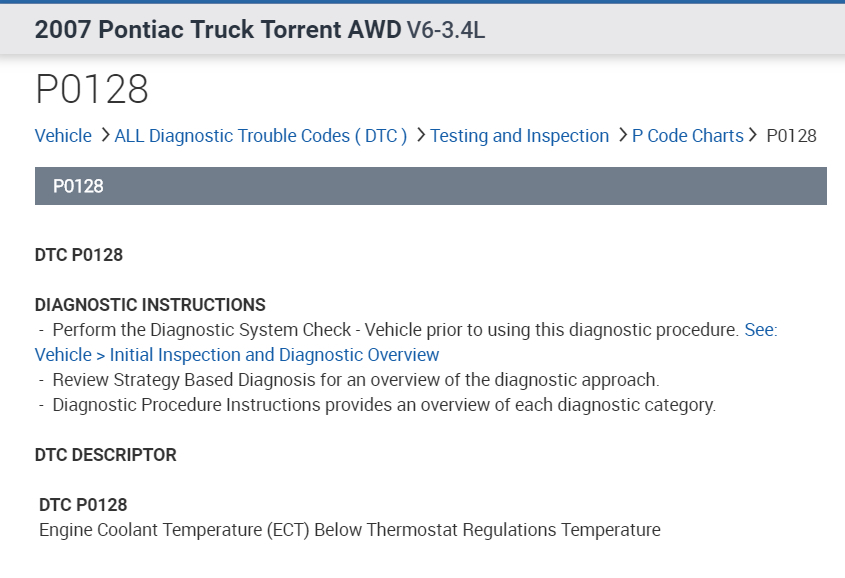Viewport: 845px width, 578px height.
Task: Click the Diagnostic Procedure Instructions line
Action: [384, 405]
